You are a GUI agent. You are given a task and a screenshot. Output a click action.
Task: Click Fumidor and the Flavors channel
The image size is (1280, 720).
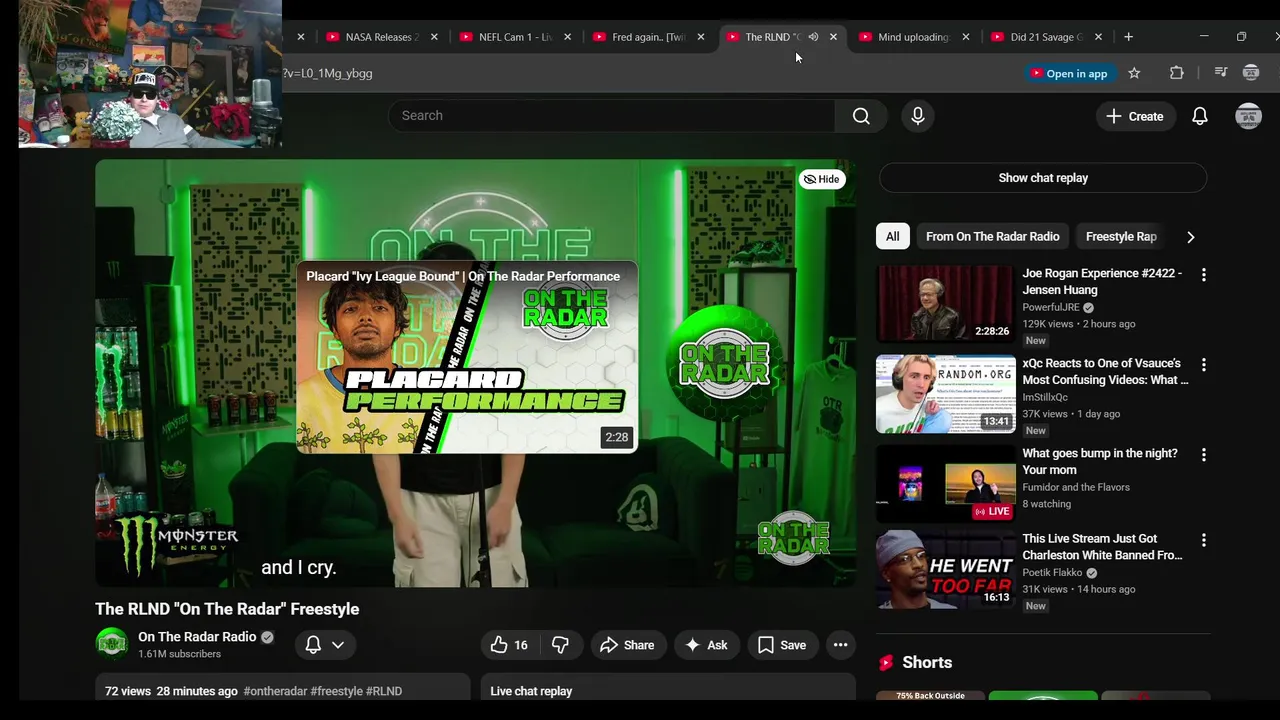[1076, 488]
